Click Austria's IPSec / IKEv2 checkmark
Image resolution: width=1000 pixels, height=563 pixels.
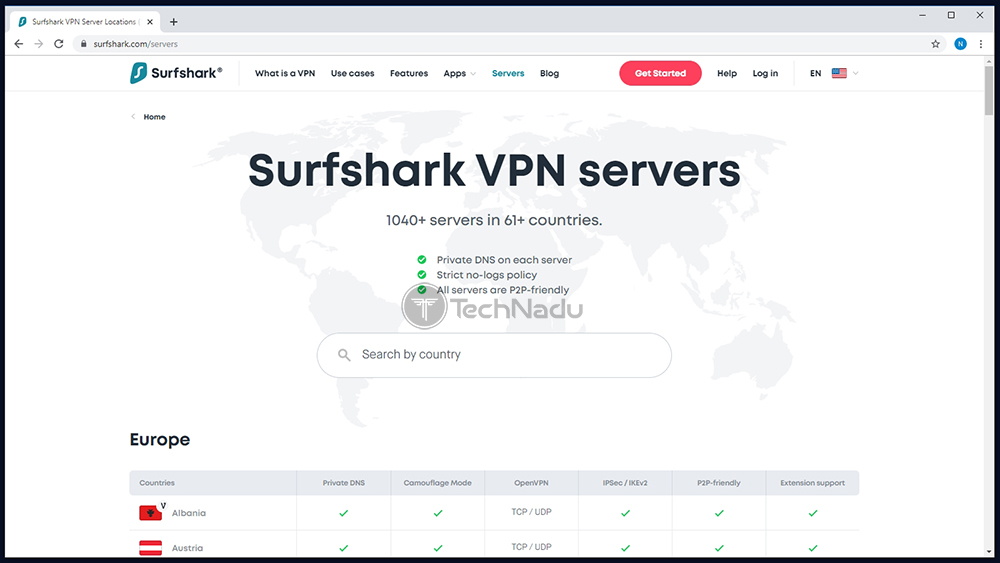pos(625,548)
